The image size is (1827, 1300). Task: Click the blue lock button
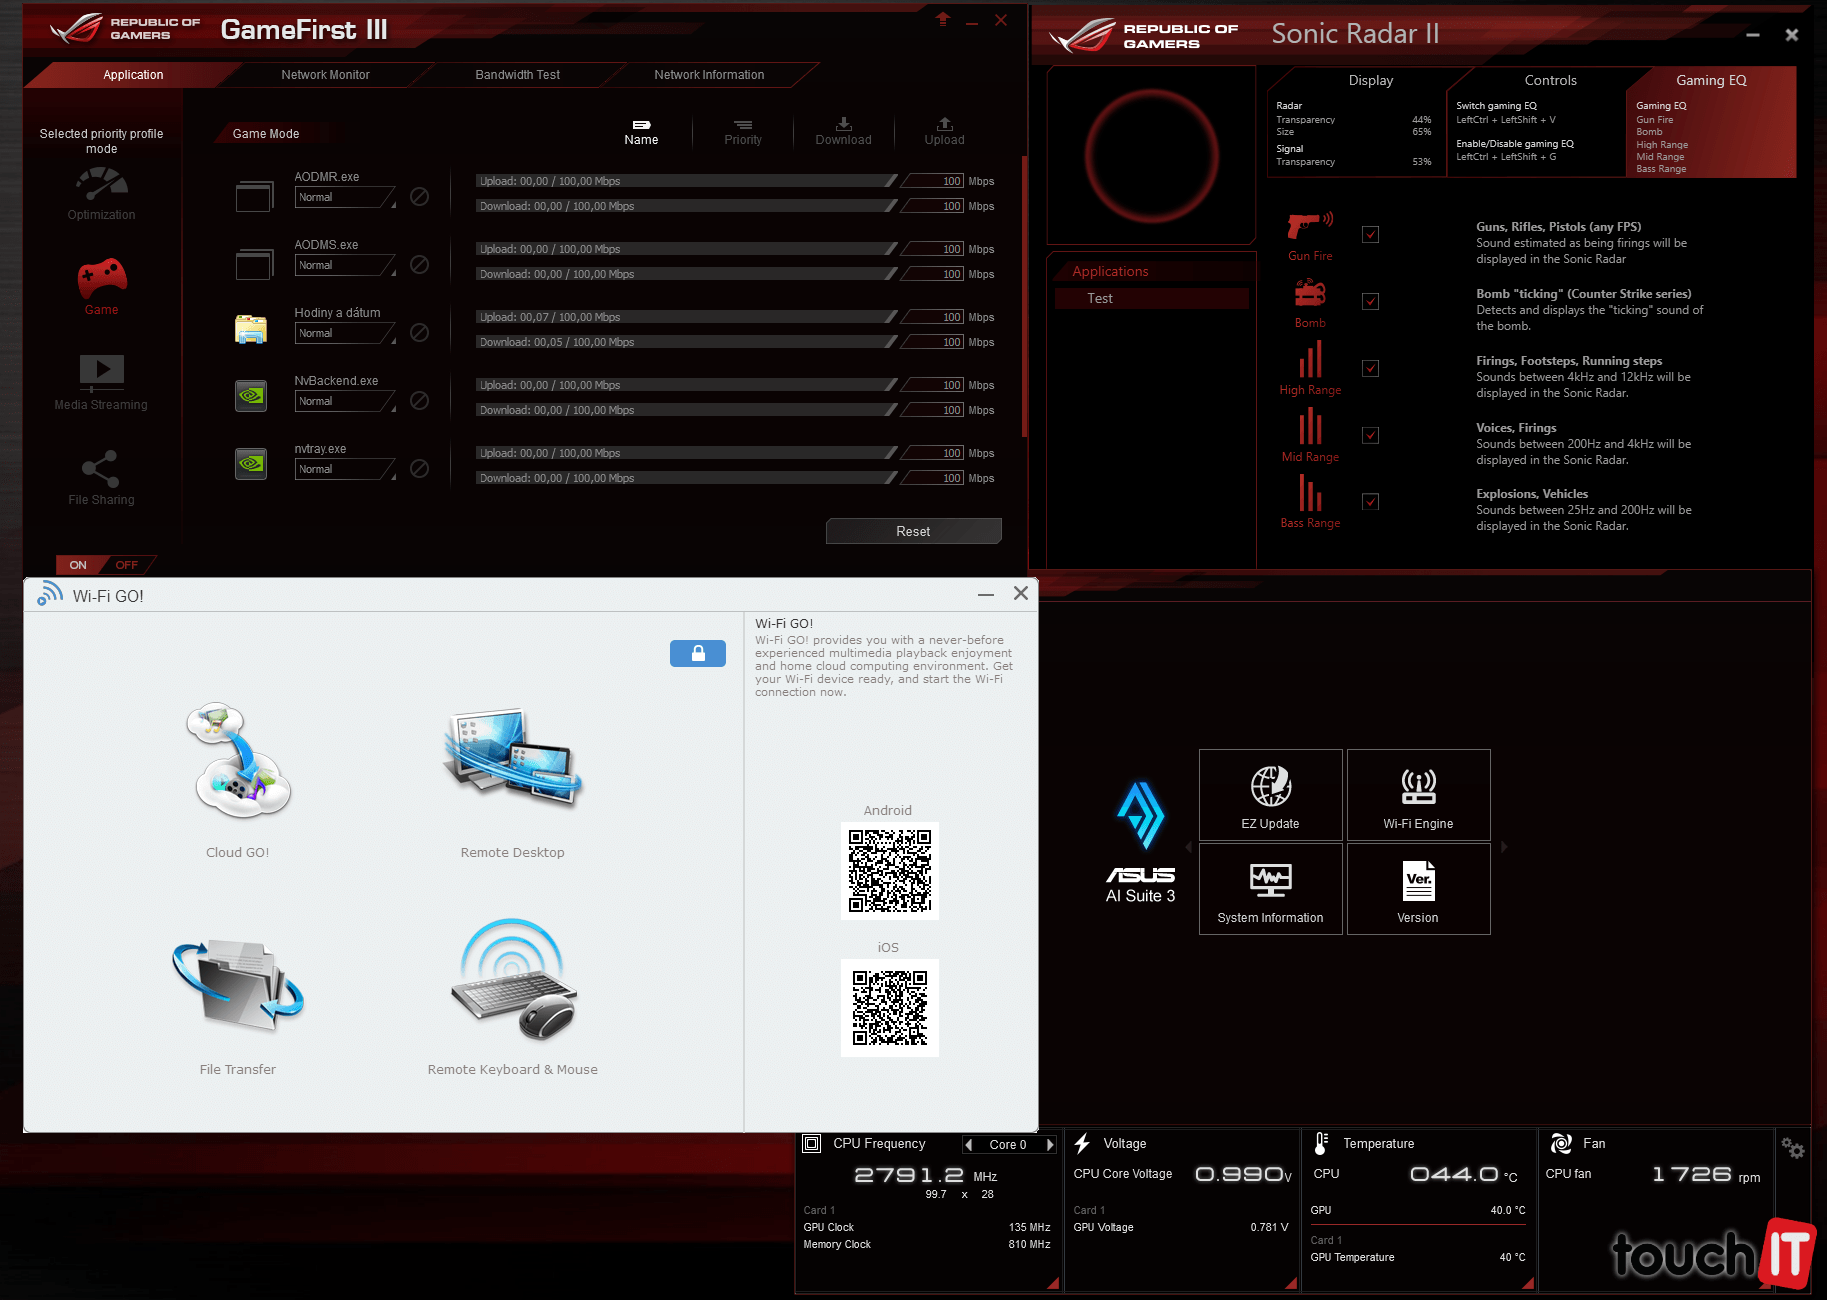[x=697, y=653]
